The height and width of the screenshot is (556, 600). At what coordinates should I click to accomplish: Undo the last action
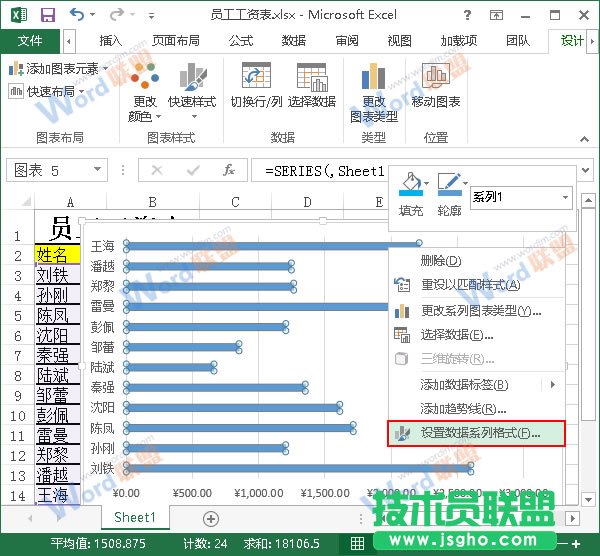(x=77, y=15)
